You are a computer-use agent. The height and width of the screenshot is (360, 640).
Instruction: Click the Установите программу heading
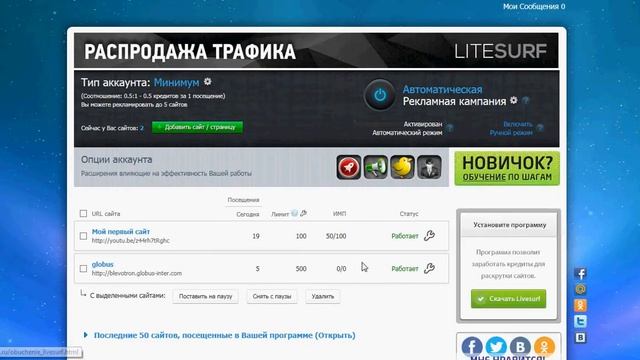pos(509,225)
